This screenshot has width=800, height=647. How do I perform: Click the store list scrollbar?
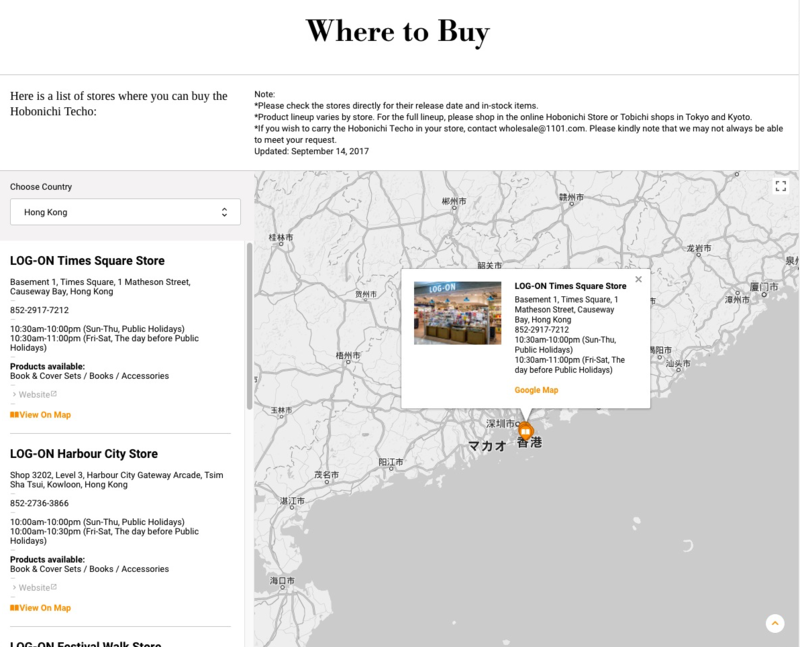[249, 326]
